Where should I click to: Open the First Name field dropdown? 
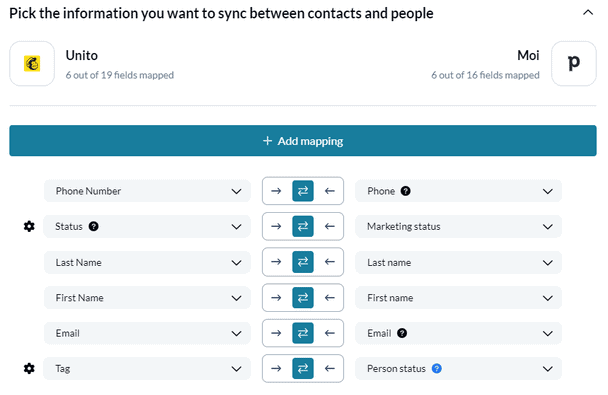tap(147, 298)
